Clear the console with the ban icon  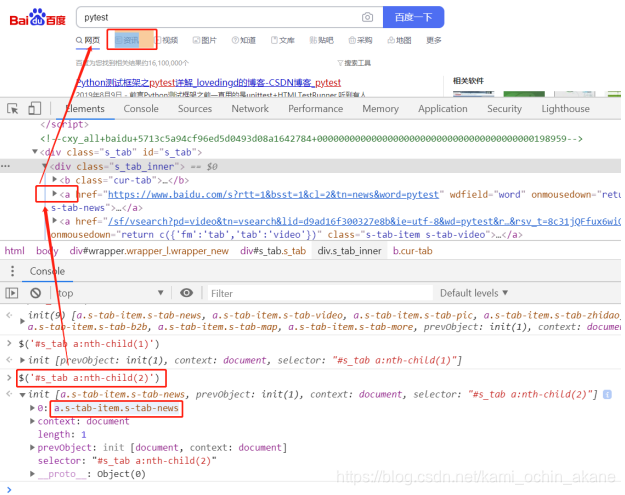(35, 293)
